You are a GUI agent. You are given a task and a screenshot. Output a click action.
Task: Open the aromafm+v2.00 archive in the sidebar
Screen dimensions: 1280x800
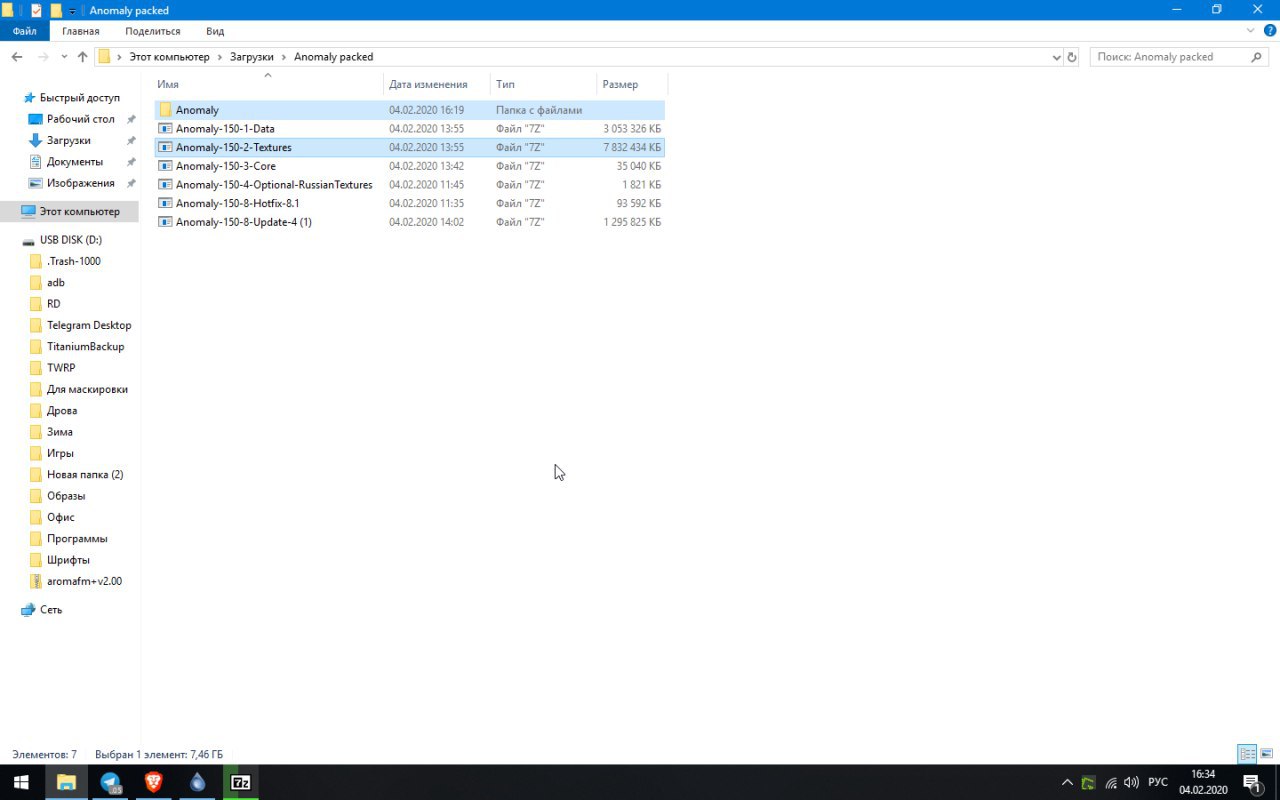(84, 581)
